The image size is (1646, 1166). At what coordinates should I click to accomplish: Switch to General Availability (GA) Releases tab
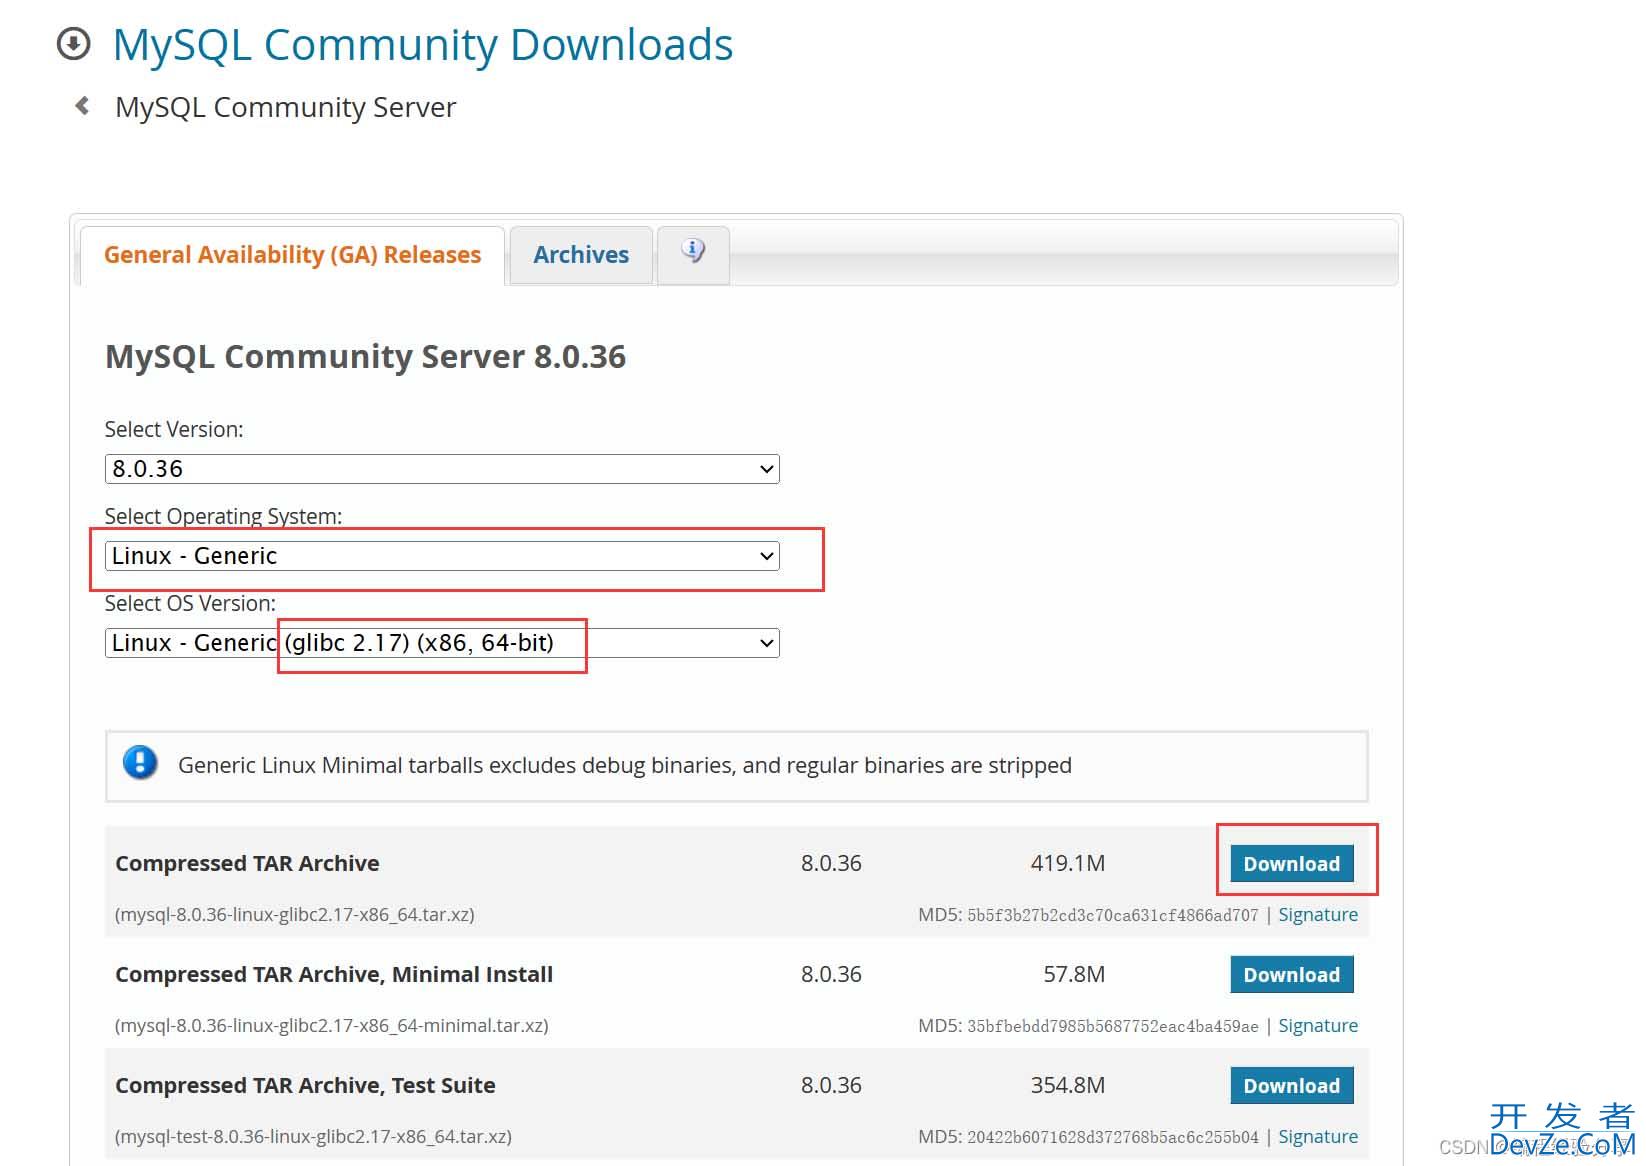(292, 255)
